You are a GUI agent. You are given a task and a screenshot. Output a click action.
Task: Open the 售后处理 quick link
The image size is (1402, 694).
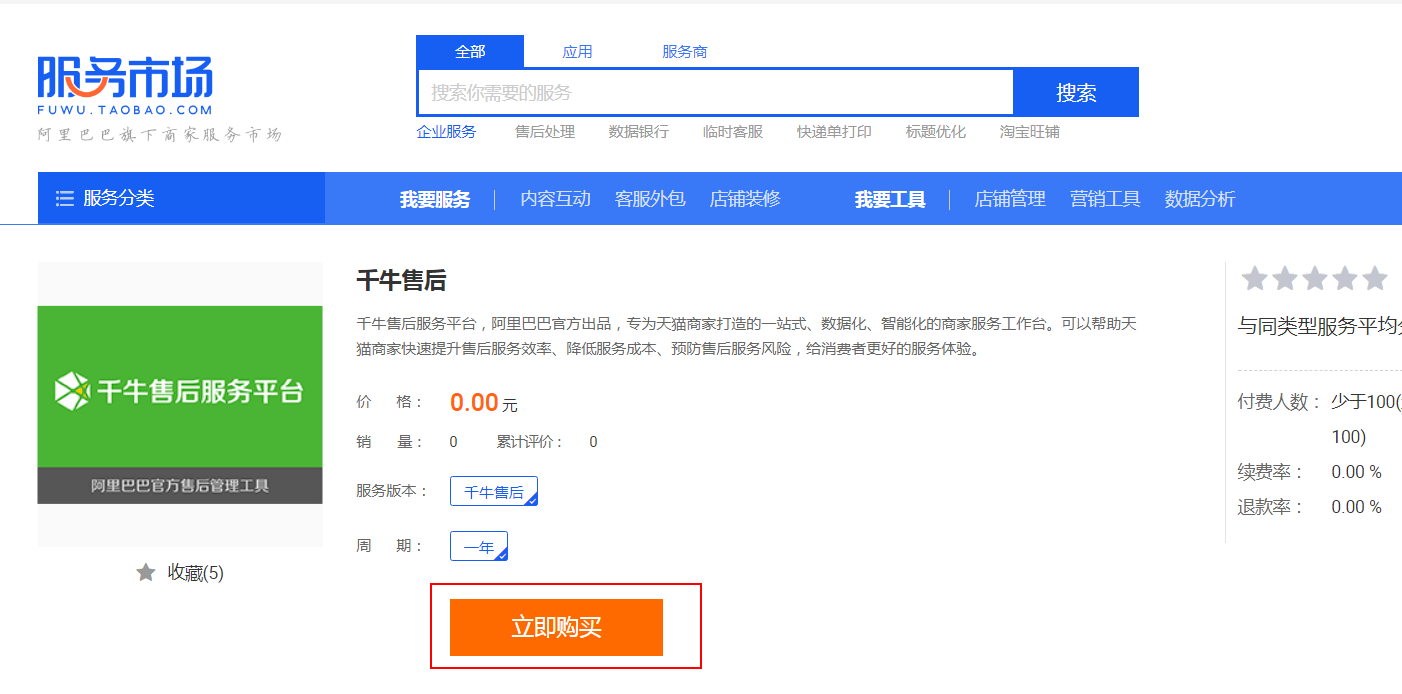545,132
